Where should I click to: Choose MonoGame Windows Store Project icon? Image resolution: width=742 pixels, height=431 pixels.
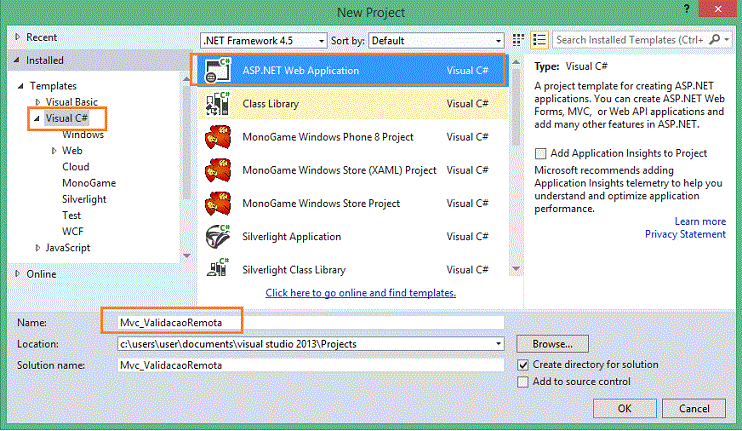tap(218, 203)
